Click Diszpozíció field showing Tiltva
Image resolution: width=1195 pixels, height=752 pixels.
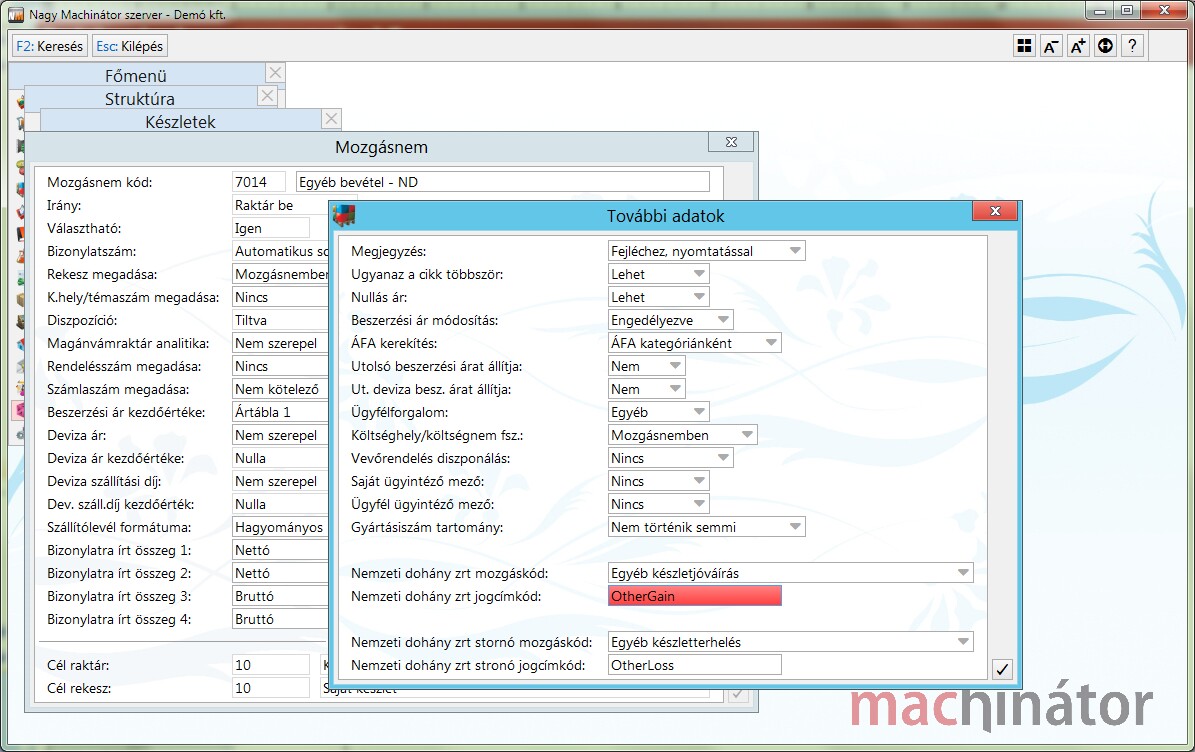tap(280, 320)
